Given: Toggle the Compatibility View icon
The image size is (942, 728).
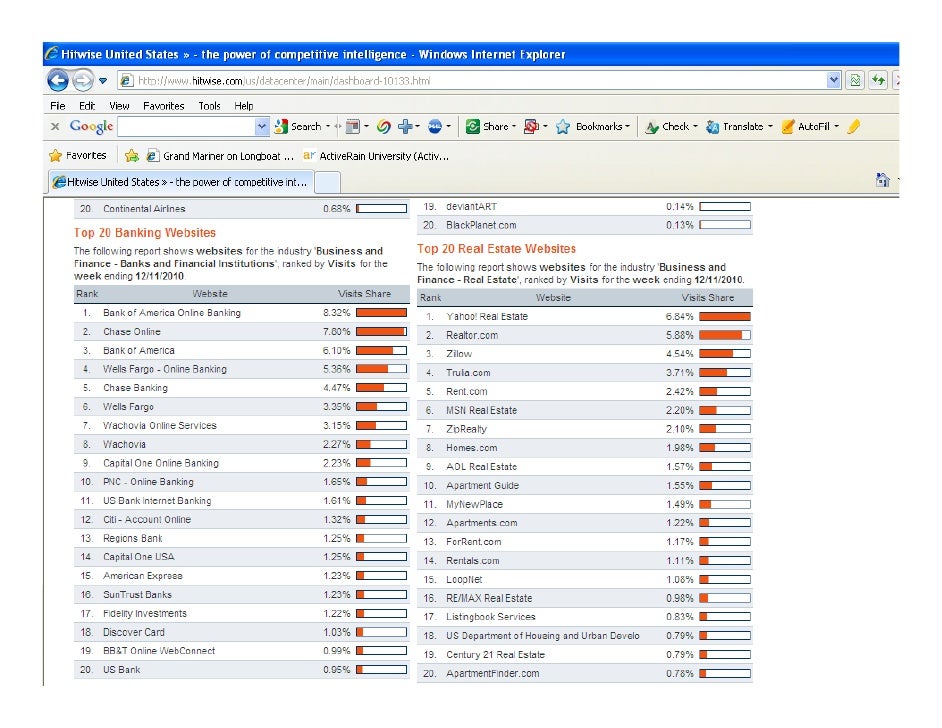Looking at the screenshot, I should [855, 80].
